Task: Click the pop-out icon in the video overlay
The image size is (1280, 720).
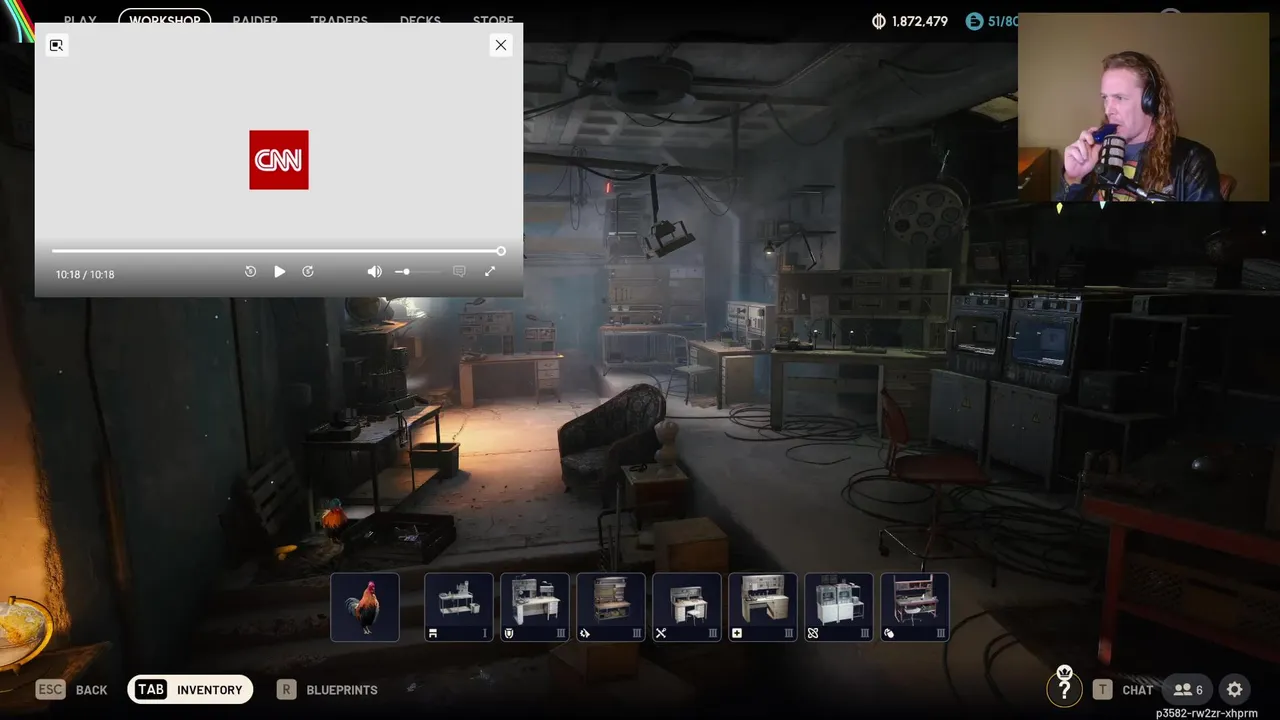Action: (x=56, y=45)
